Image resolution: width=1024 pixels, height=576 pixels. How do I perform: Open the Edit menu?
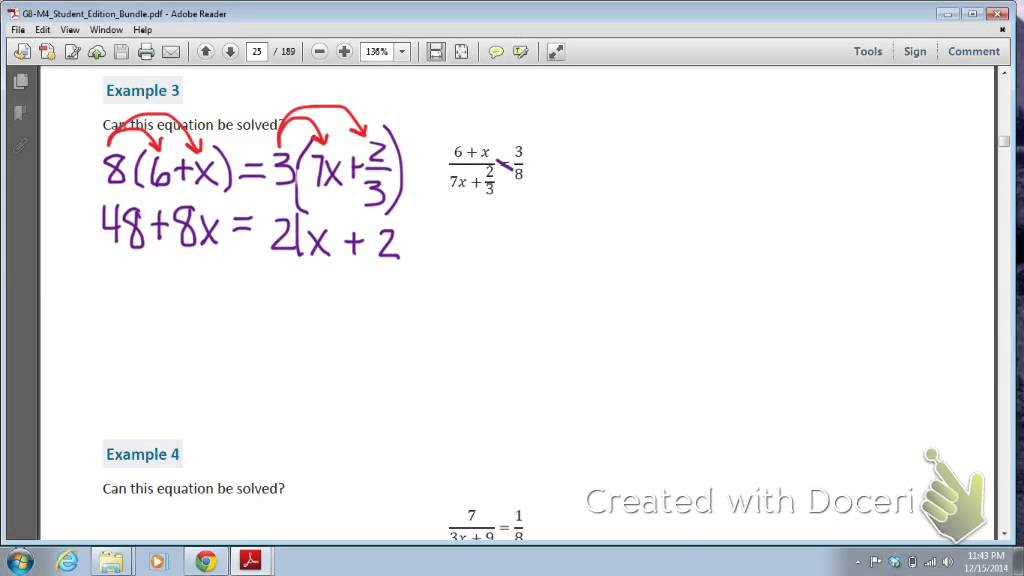coord(42,30)
